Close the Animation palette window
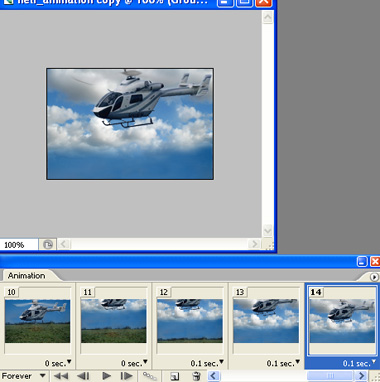This screenshot has height=382, width=380. pos(375,261)
